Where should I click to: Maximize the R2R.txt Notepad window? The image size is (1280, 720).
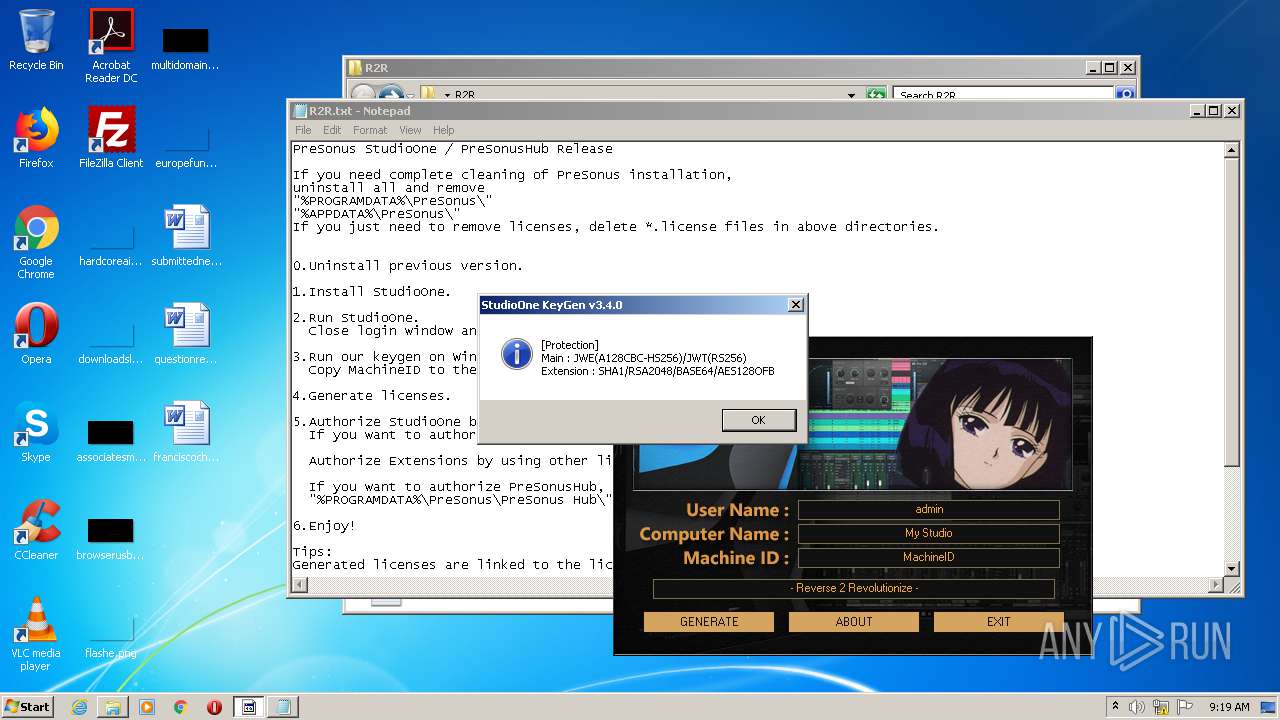1214,111
